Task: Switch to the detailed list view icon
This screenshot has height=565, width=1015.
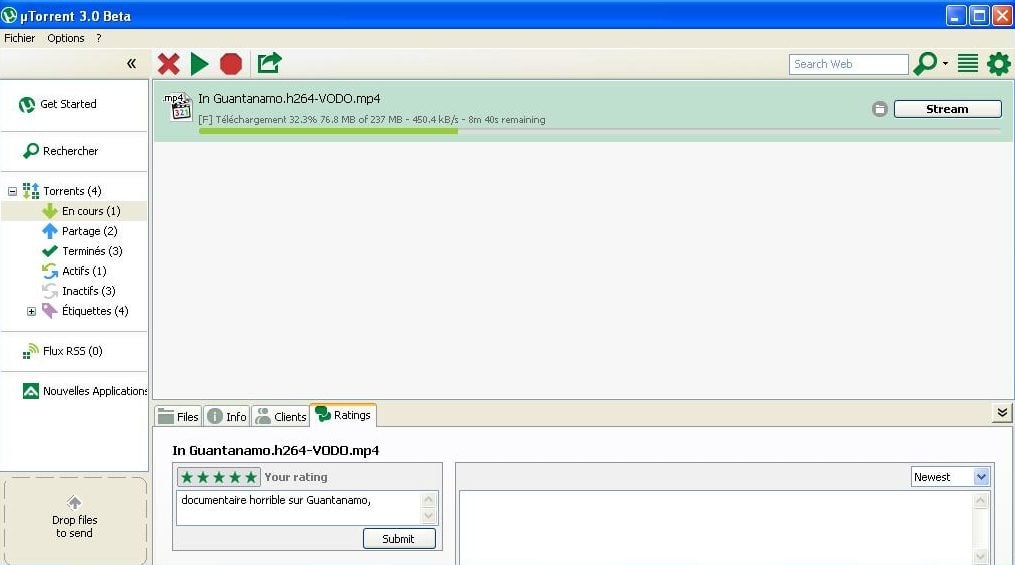Action: 968,63
